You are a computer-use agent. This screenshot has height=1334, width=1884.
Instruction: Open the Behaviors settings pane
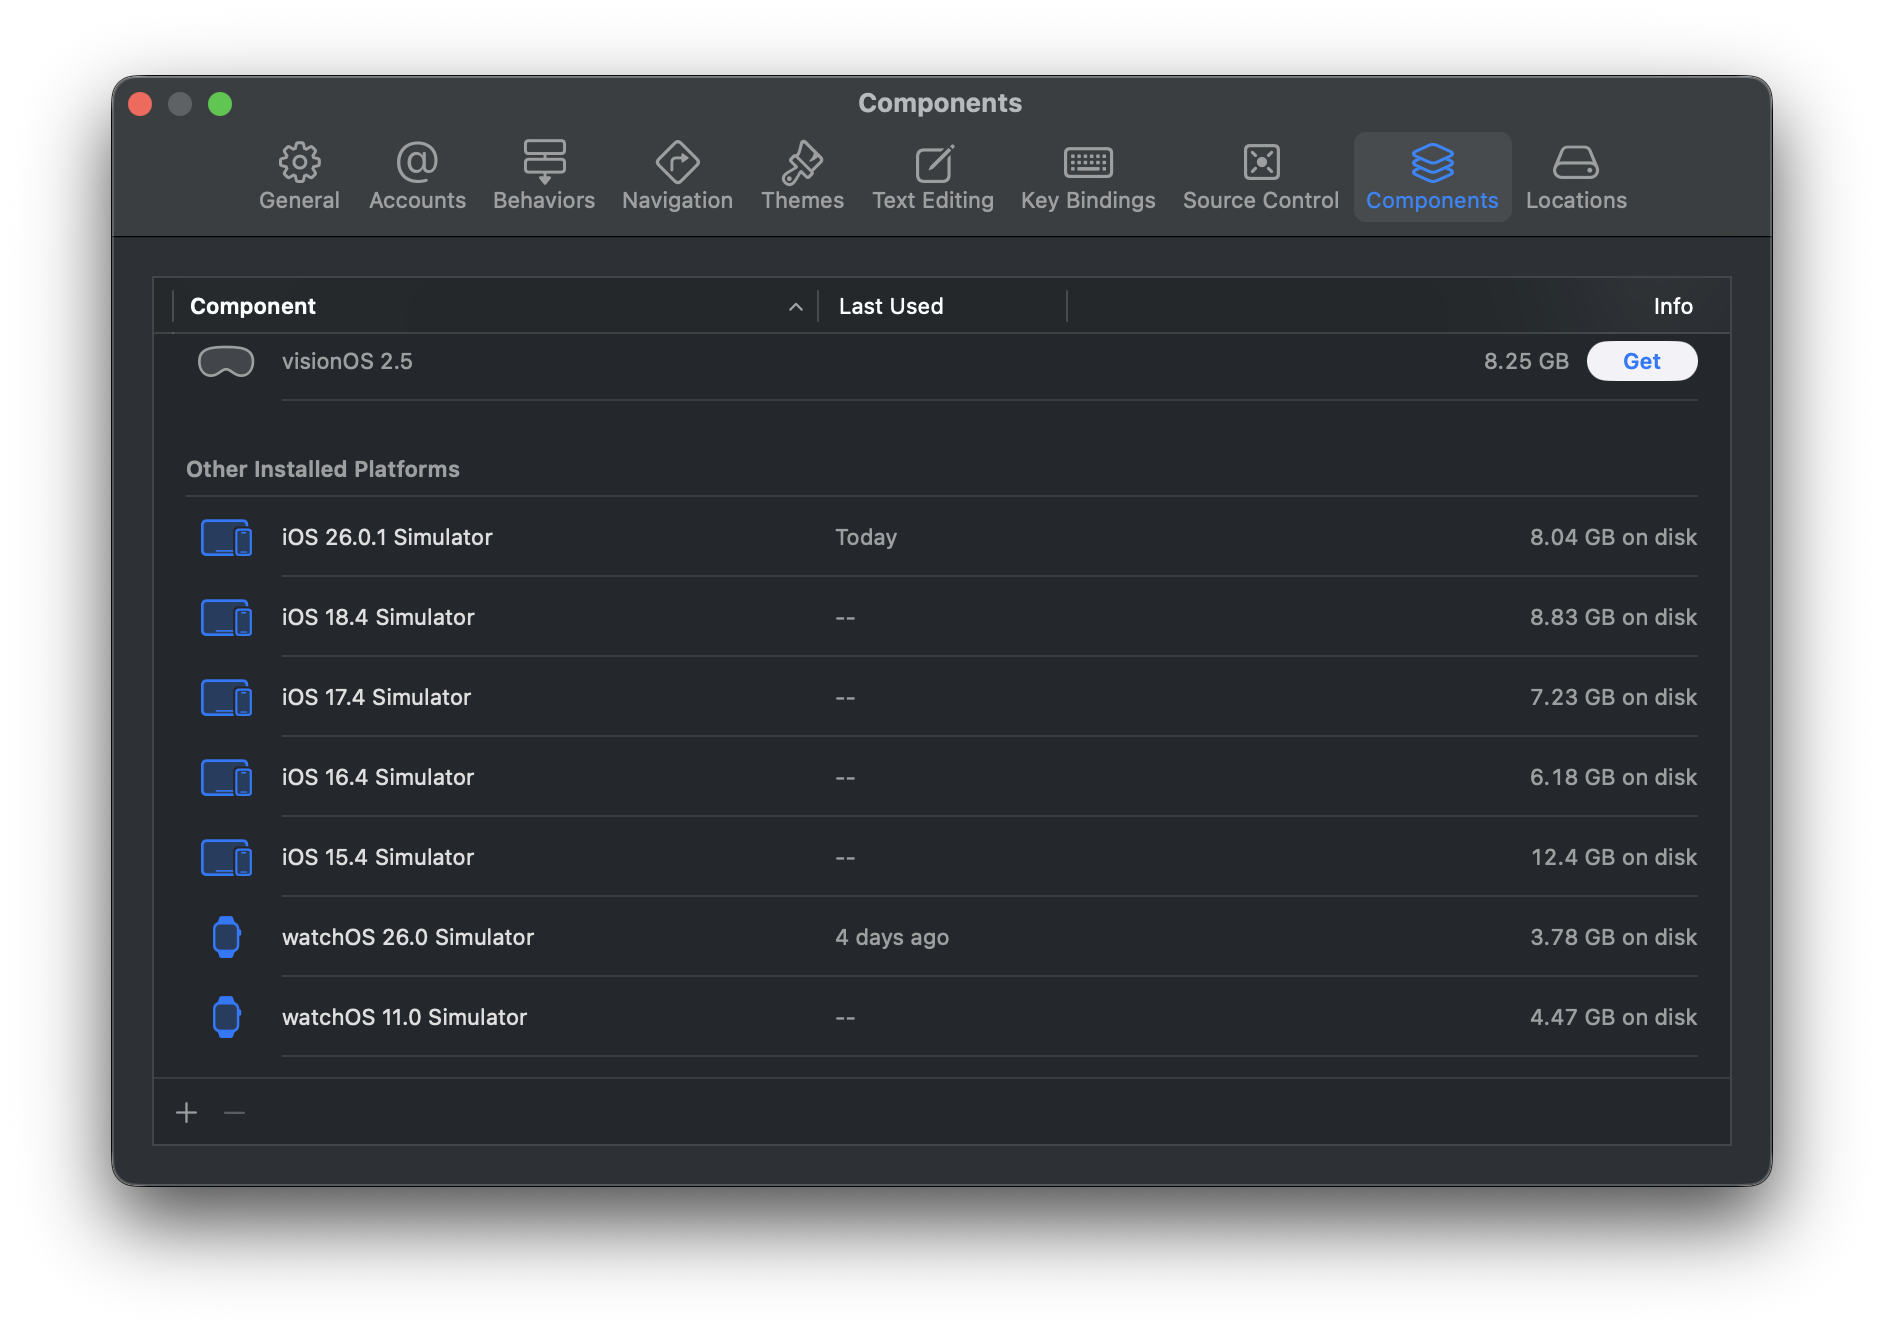[544, 177]
